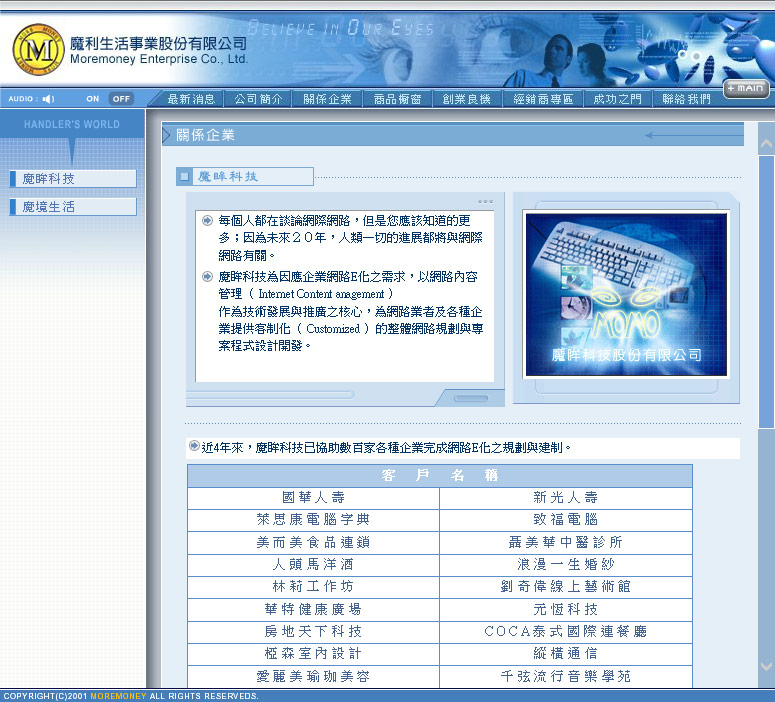Click the 國華人壽 table cell
Screen dimensions: 775x702
tap(313, 498)
